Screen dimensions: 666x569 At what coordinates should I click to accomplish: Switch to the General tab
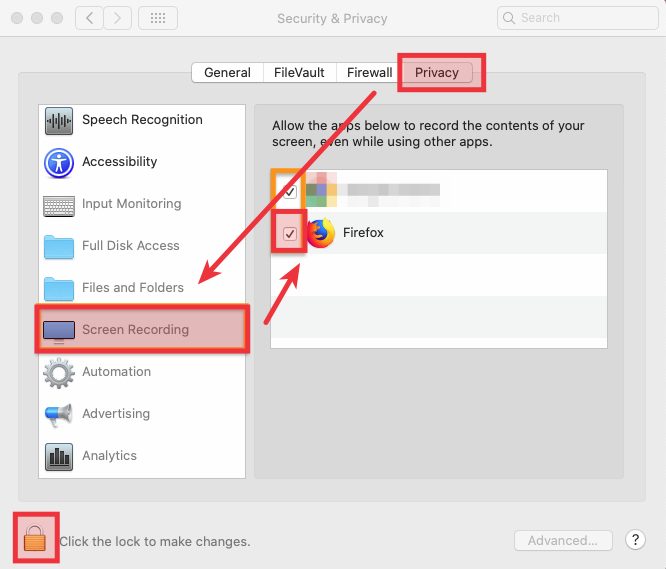[227, 73]
